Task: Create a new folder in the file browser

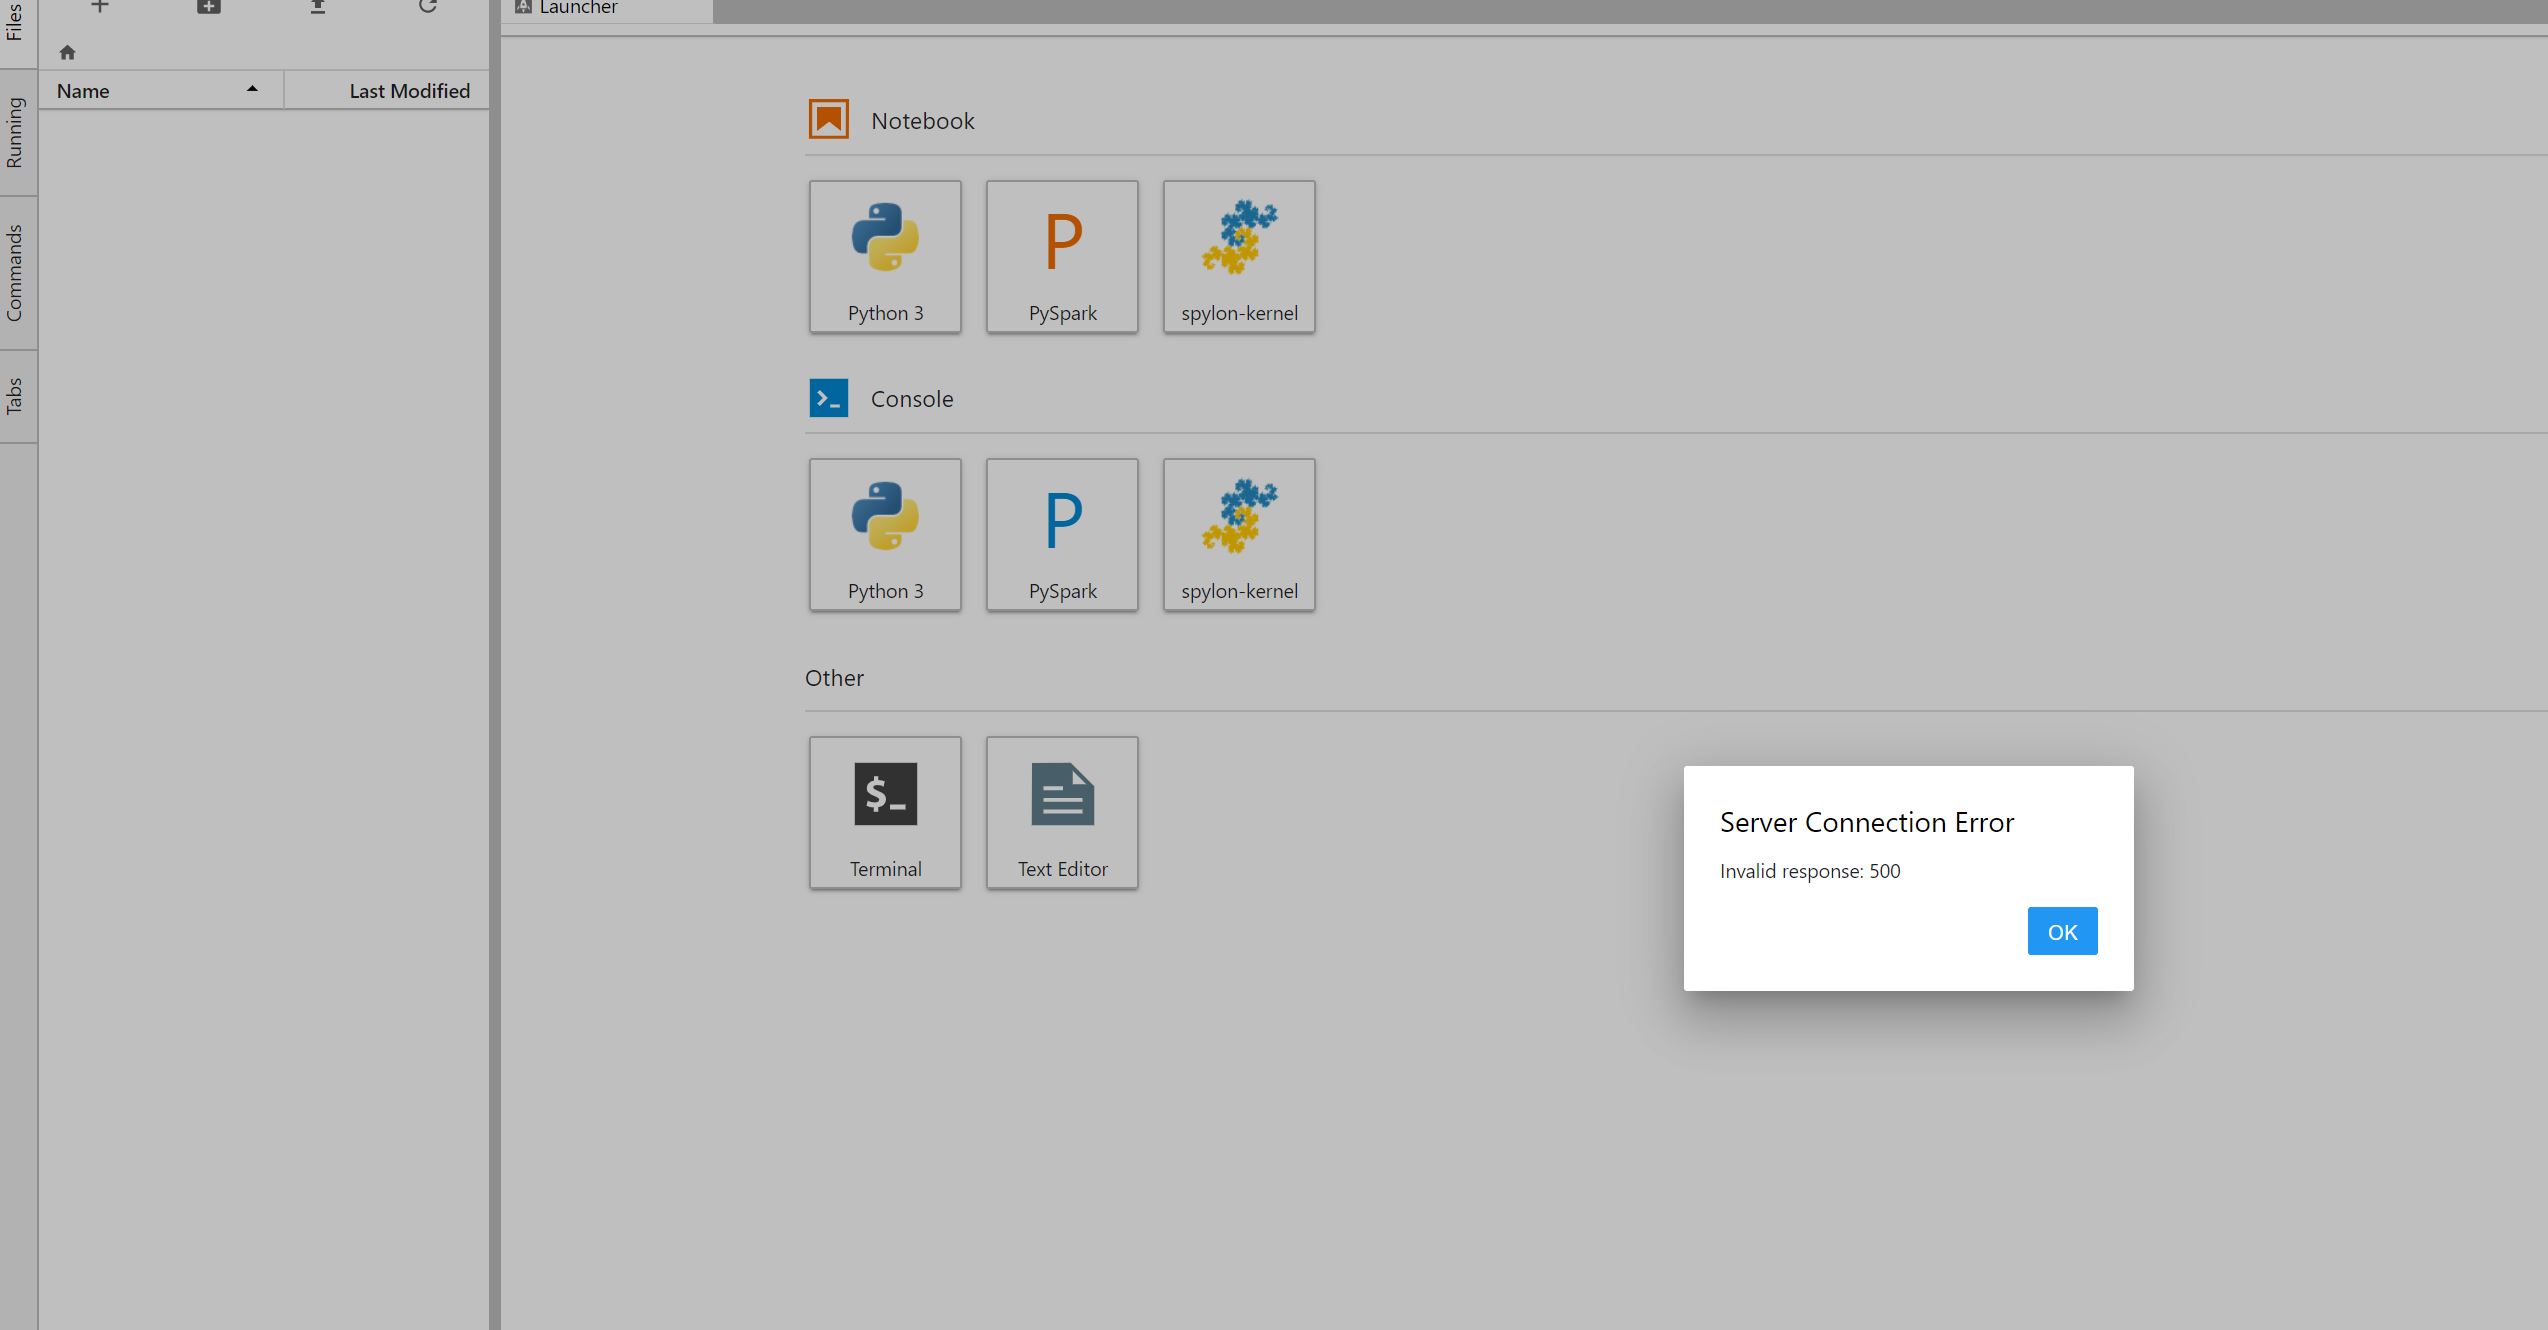Action: coord(207,7)
